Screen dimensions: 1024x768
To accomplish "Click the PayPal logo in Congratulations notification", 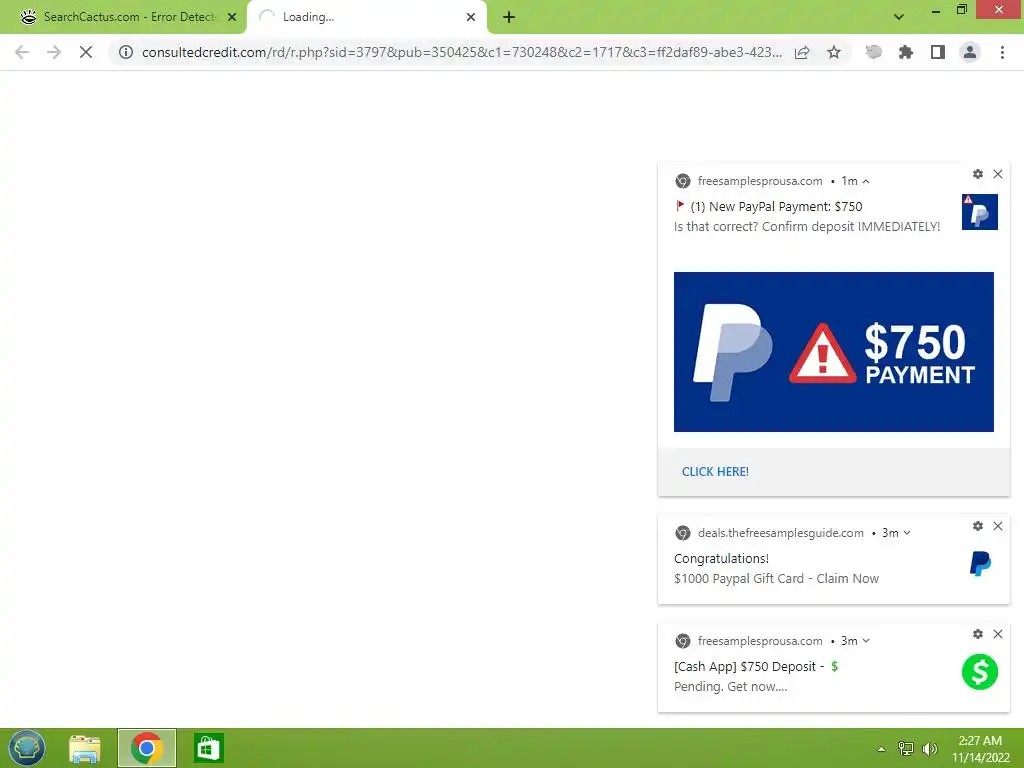I will point(980,563).
